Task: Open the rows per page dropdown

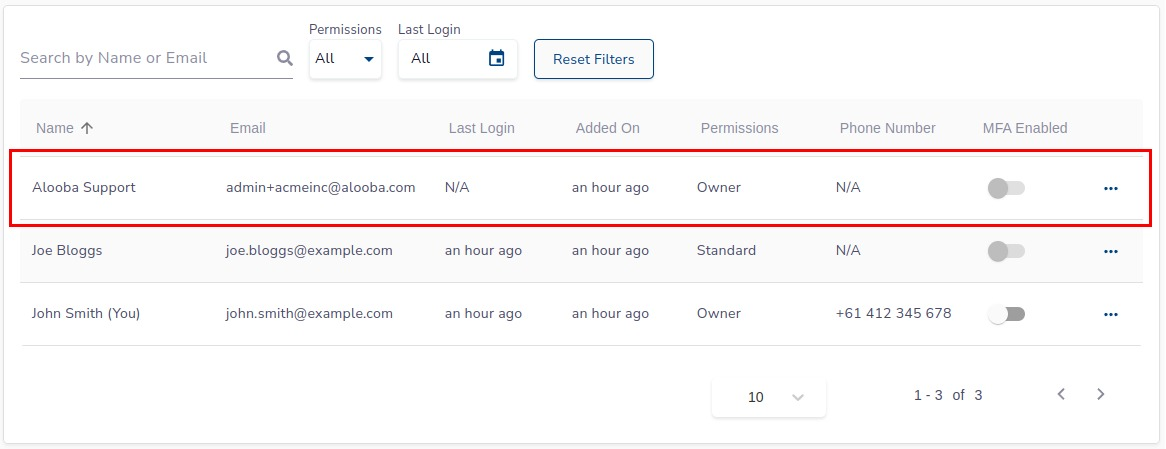Action: tap(769, 397)
